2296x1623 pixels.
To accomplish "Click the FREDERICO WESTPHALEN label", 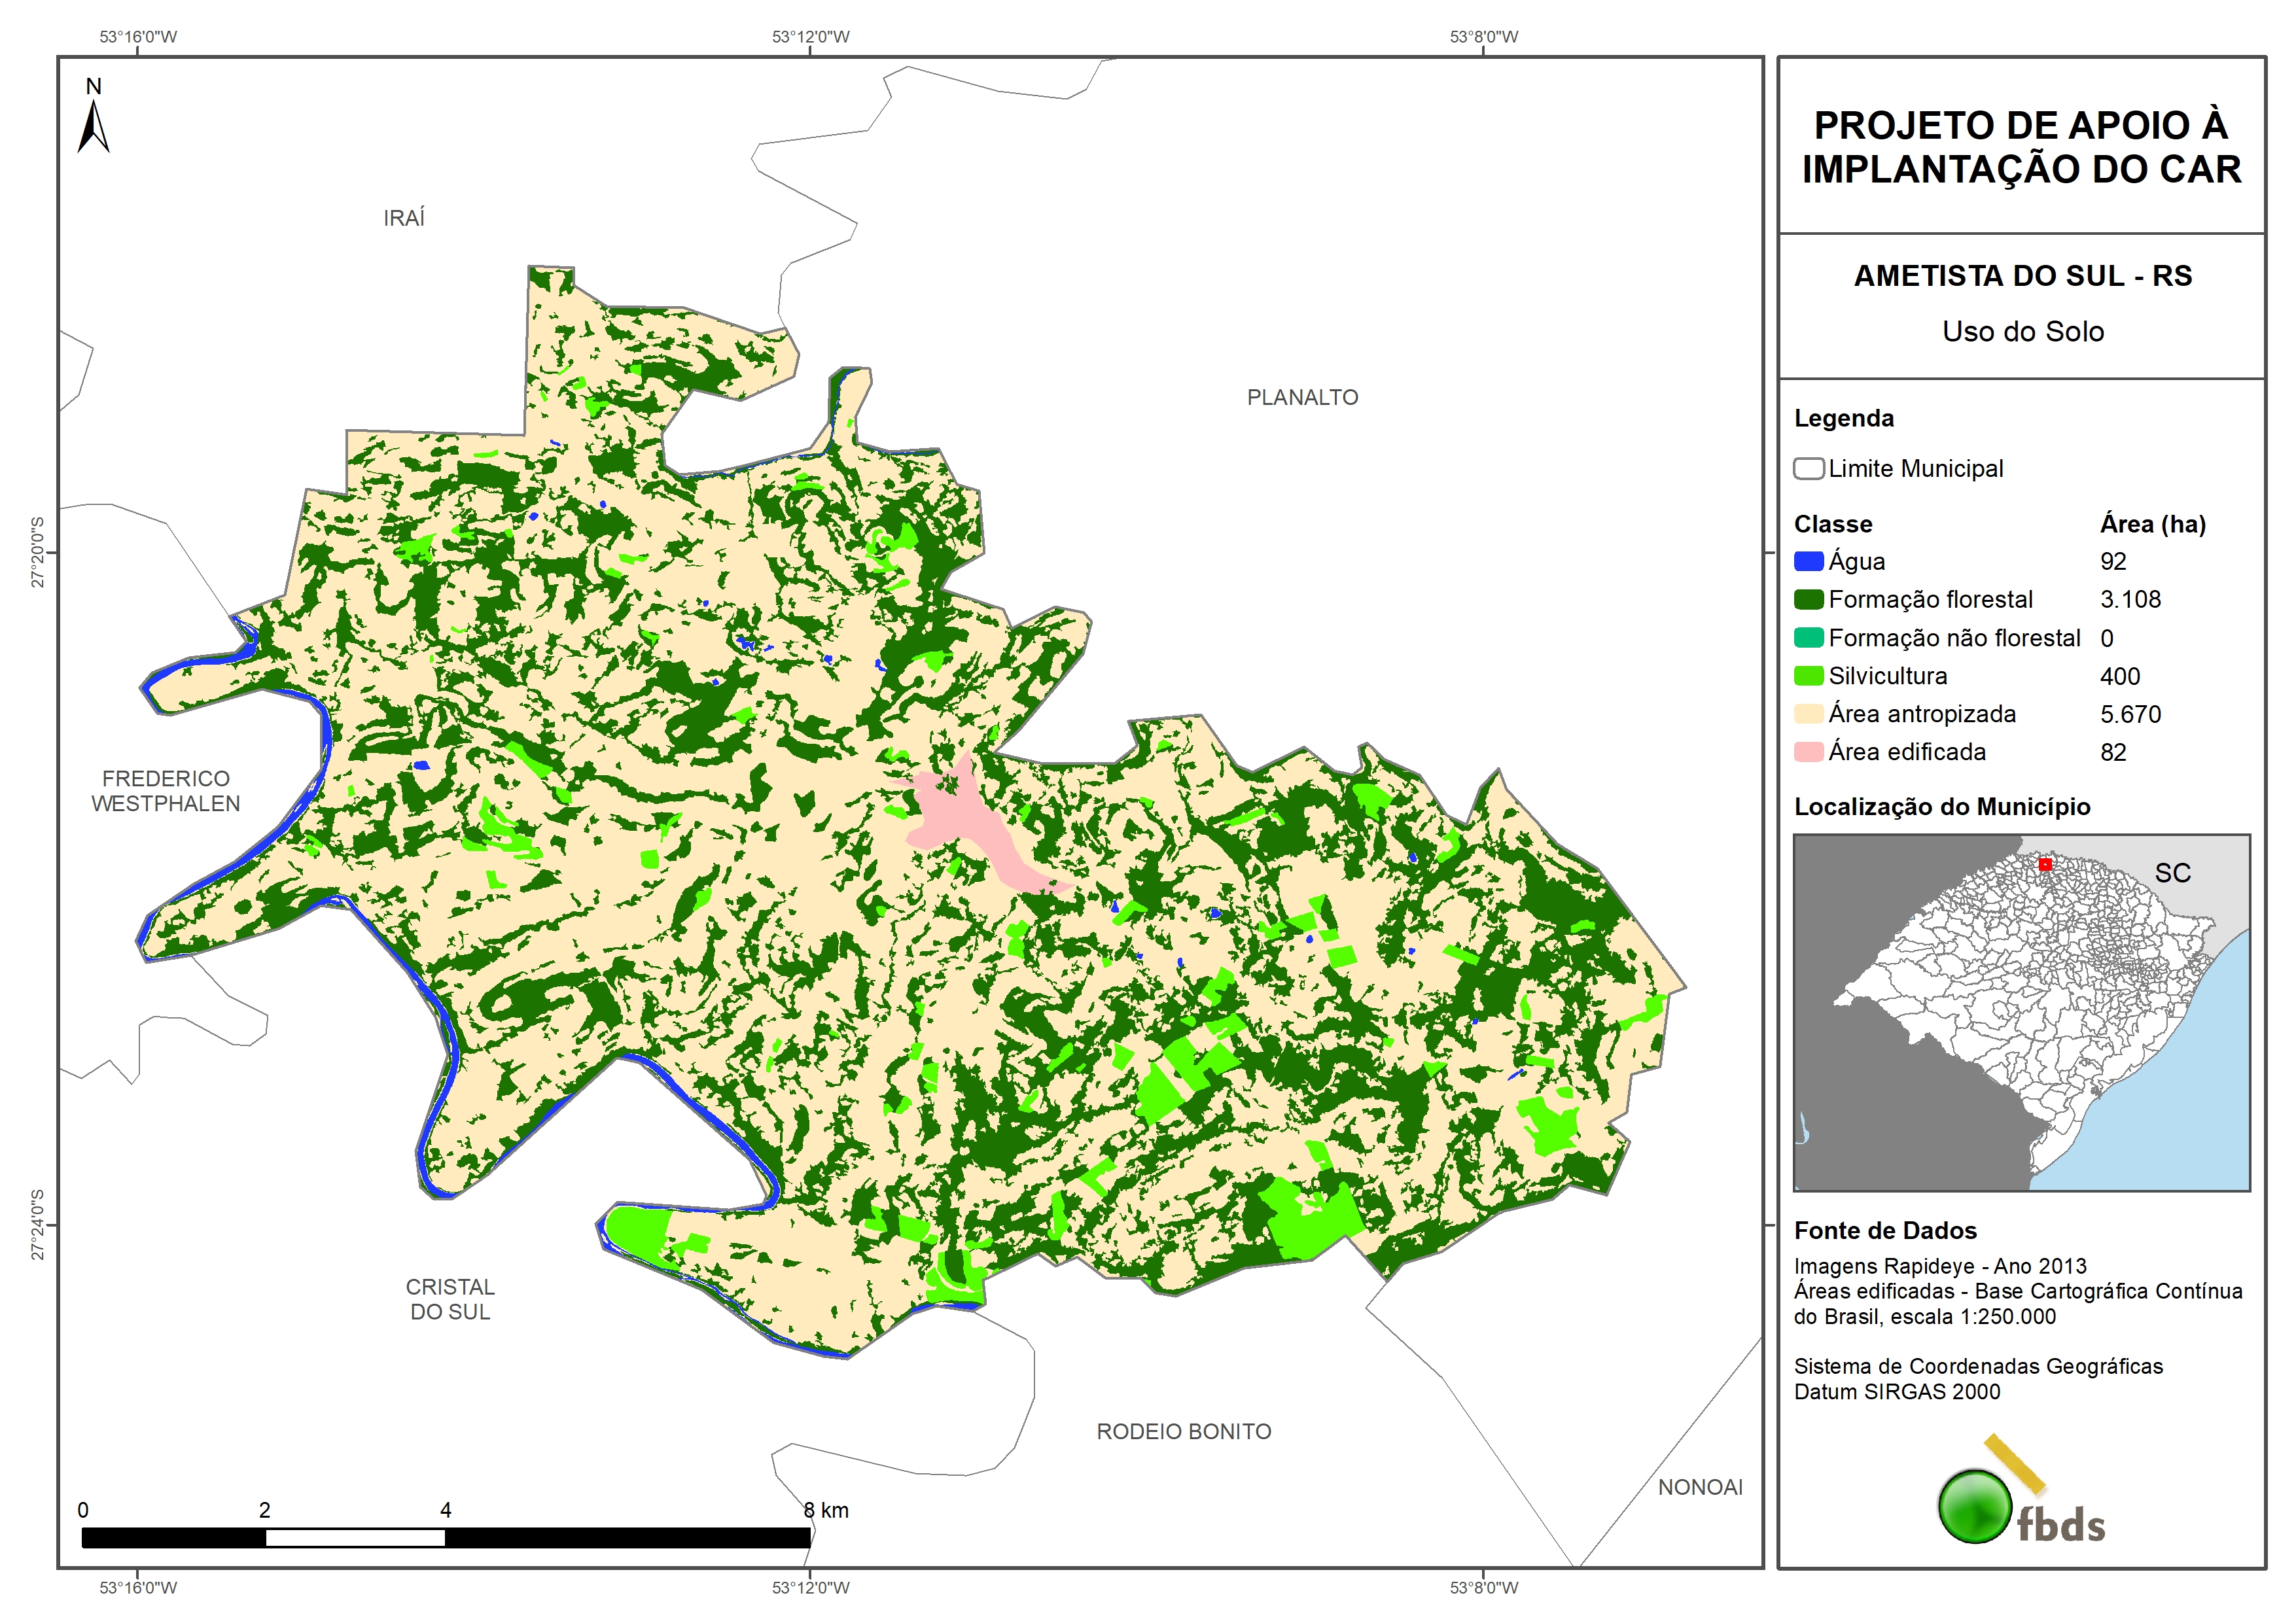I will tap(166, 791).
